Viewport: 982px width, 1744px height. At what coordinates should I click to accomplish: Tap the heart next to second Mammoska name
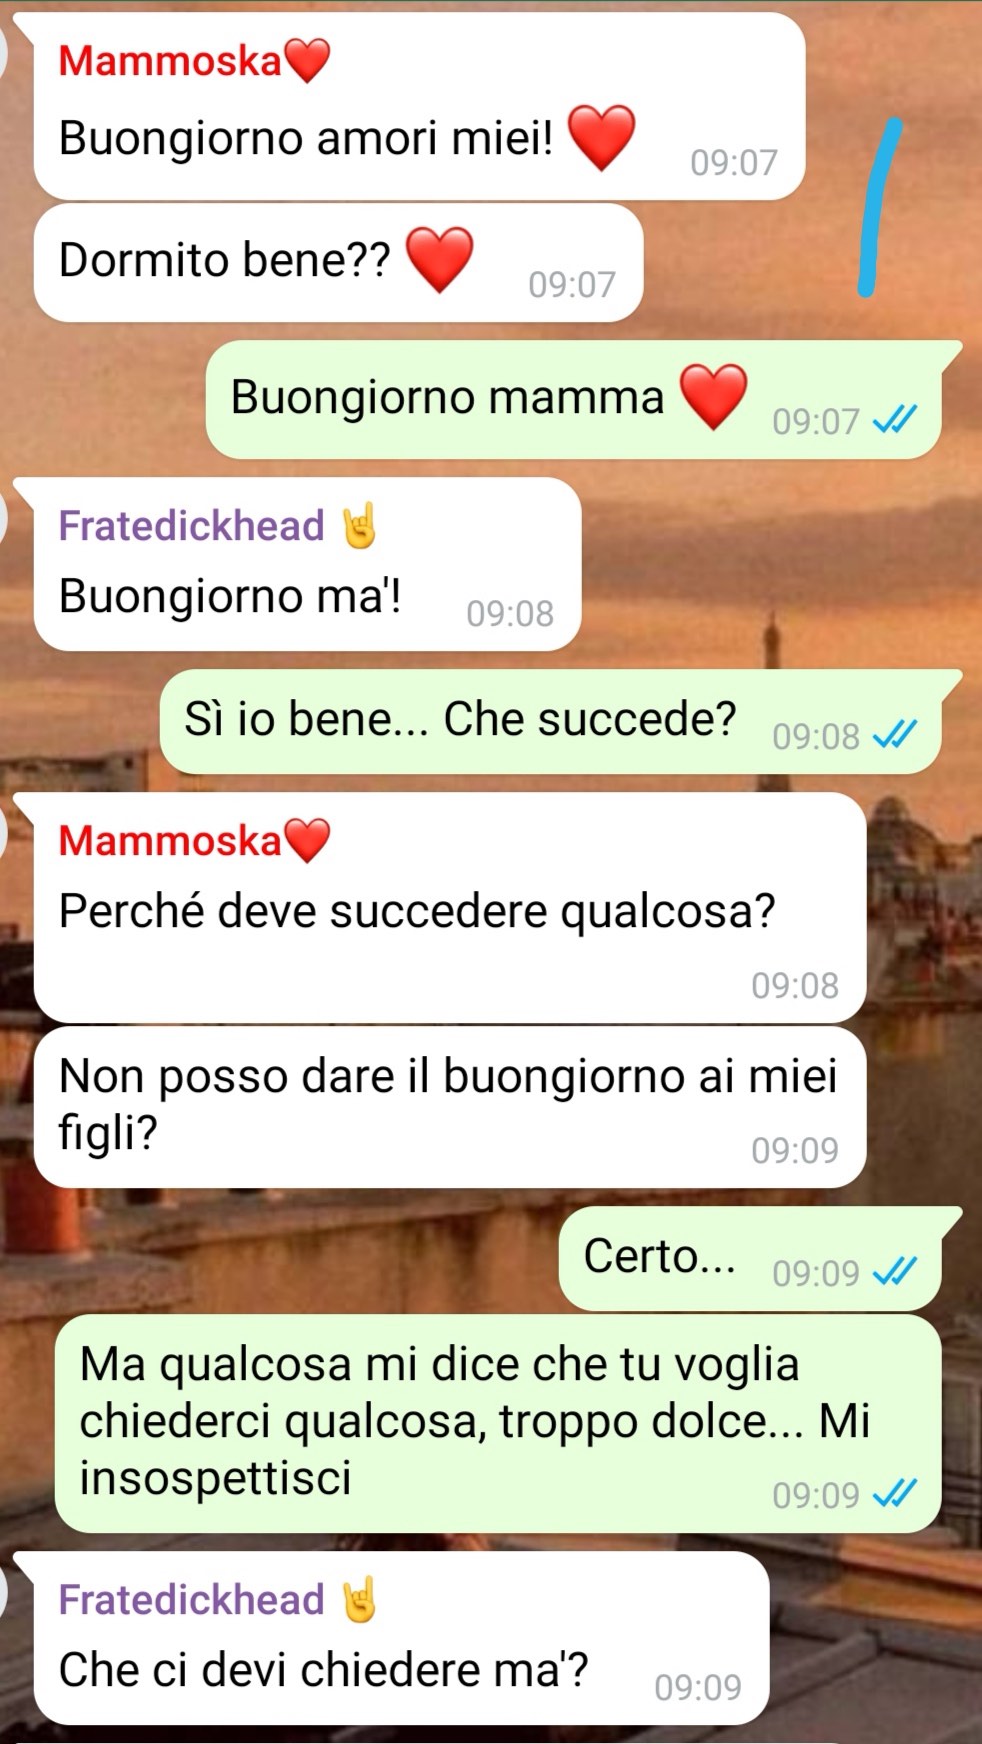[307, 840]
